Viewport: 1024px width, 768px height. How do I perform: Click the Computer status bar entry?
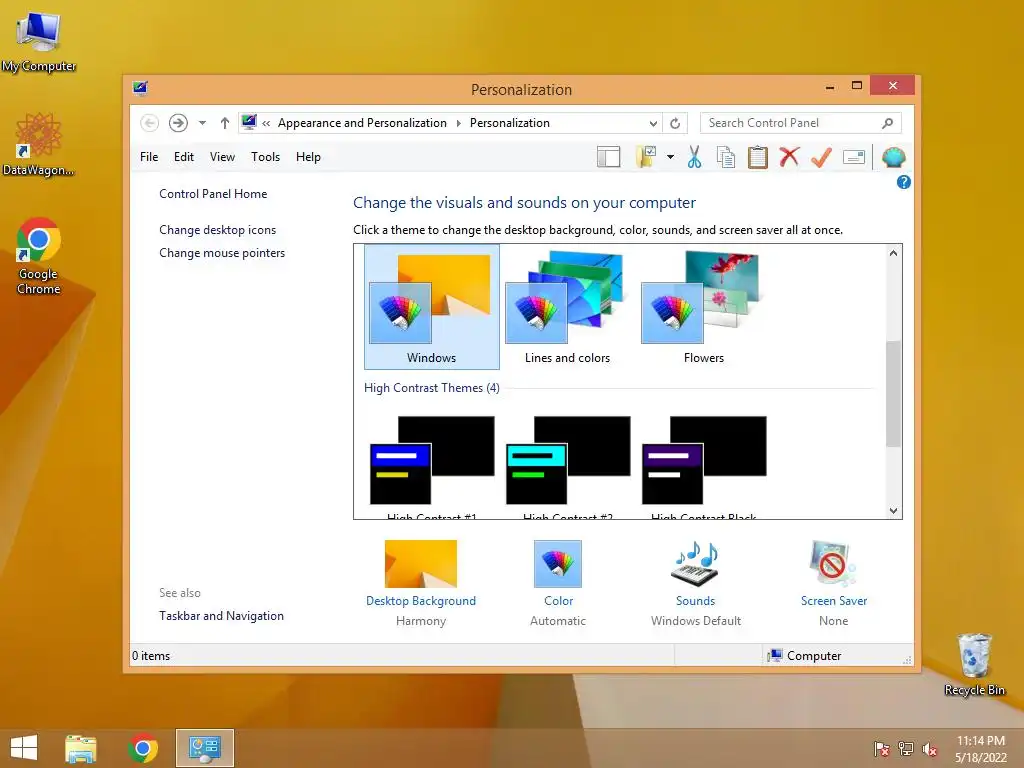click(805, 656)
